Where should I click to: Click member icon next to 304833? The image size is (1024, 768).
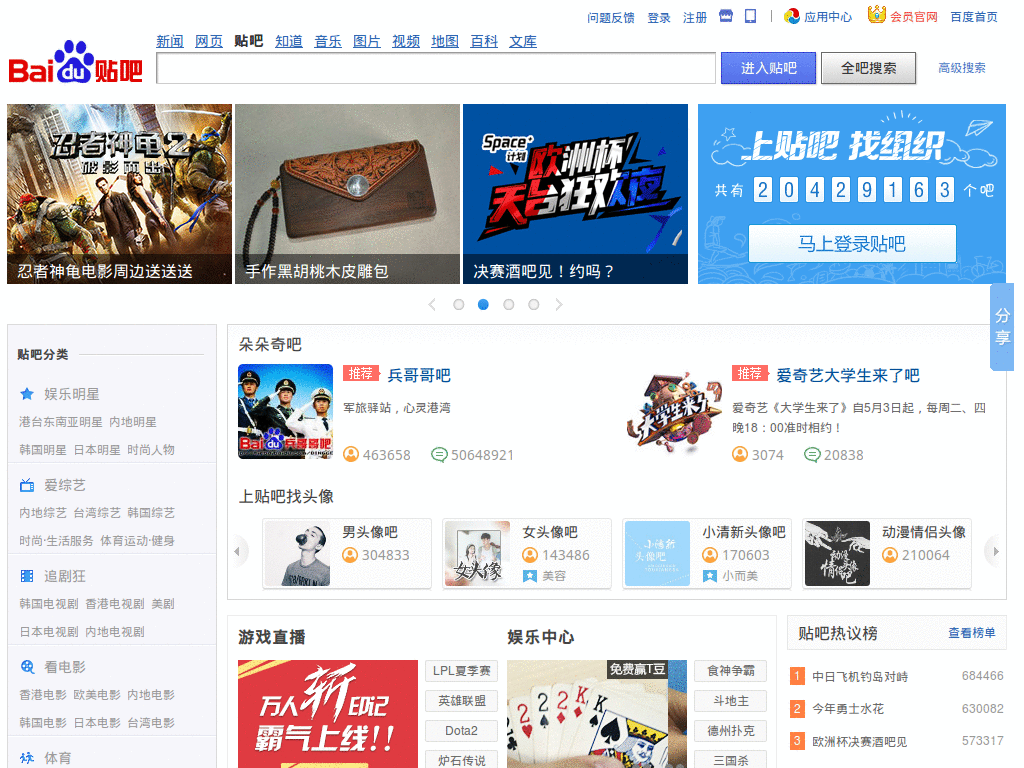pos(350,555)
